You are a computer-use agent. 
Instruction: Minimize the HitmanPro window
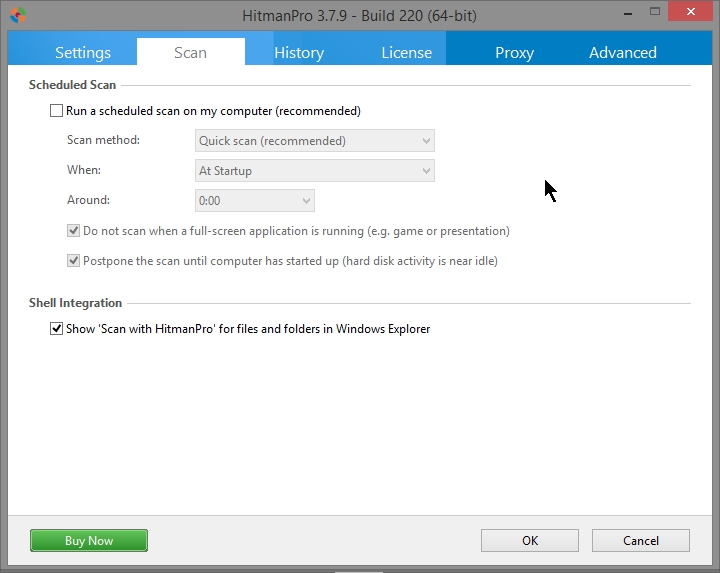pyautogui.click(x=628, y=13)
